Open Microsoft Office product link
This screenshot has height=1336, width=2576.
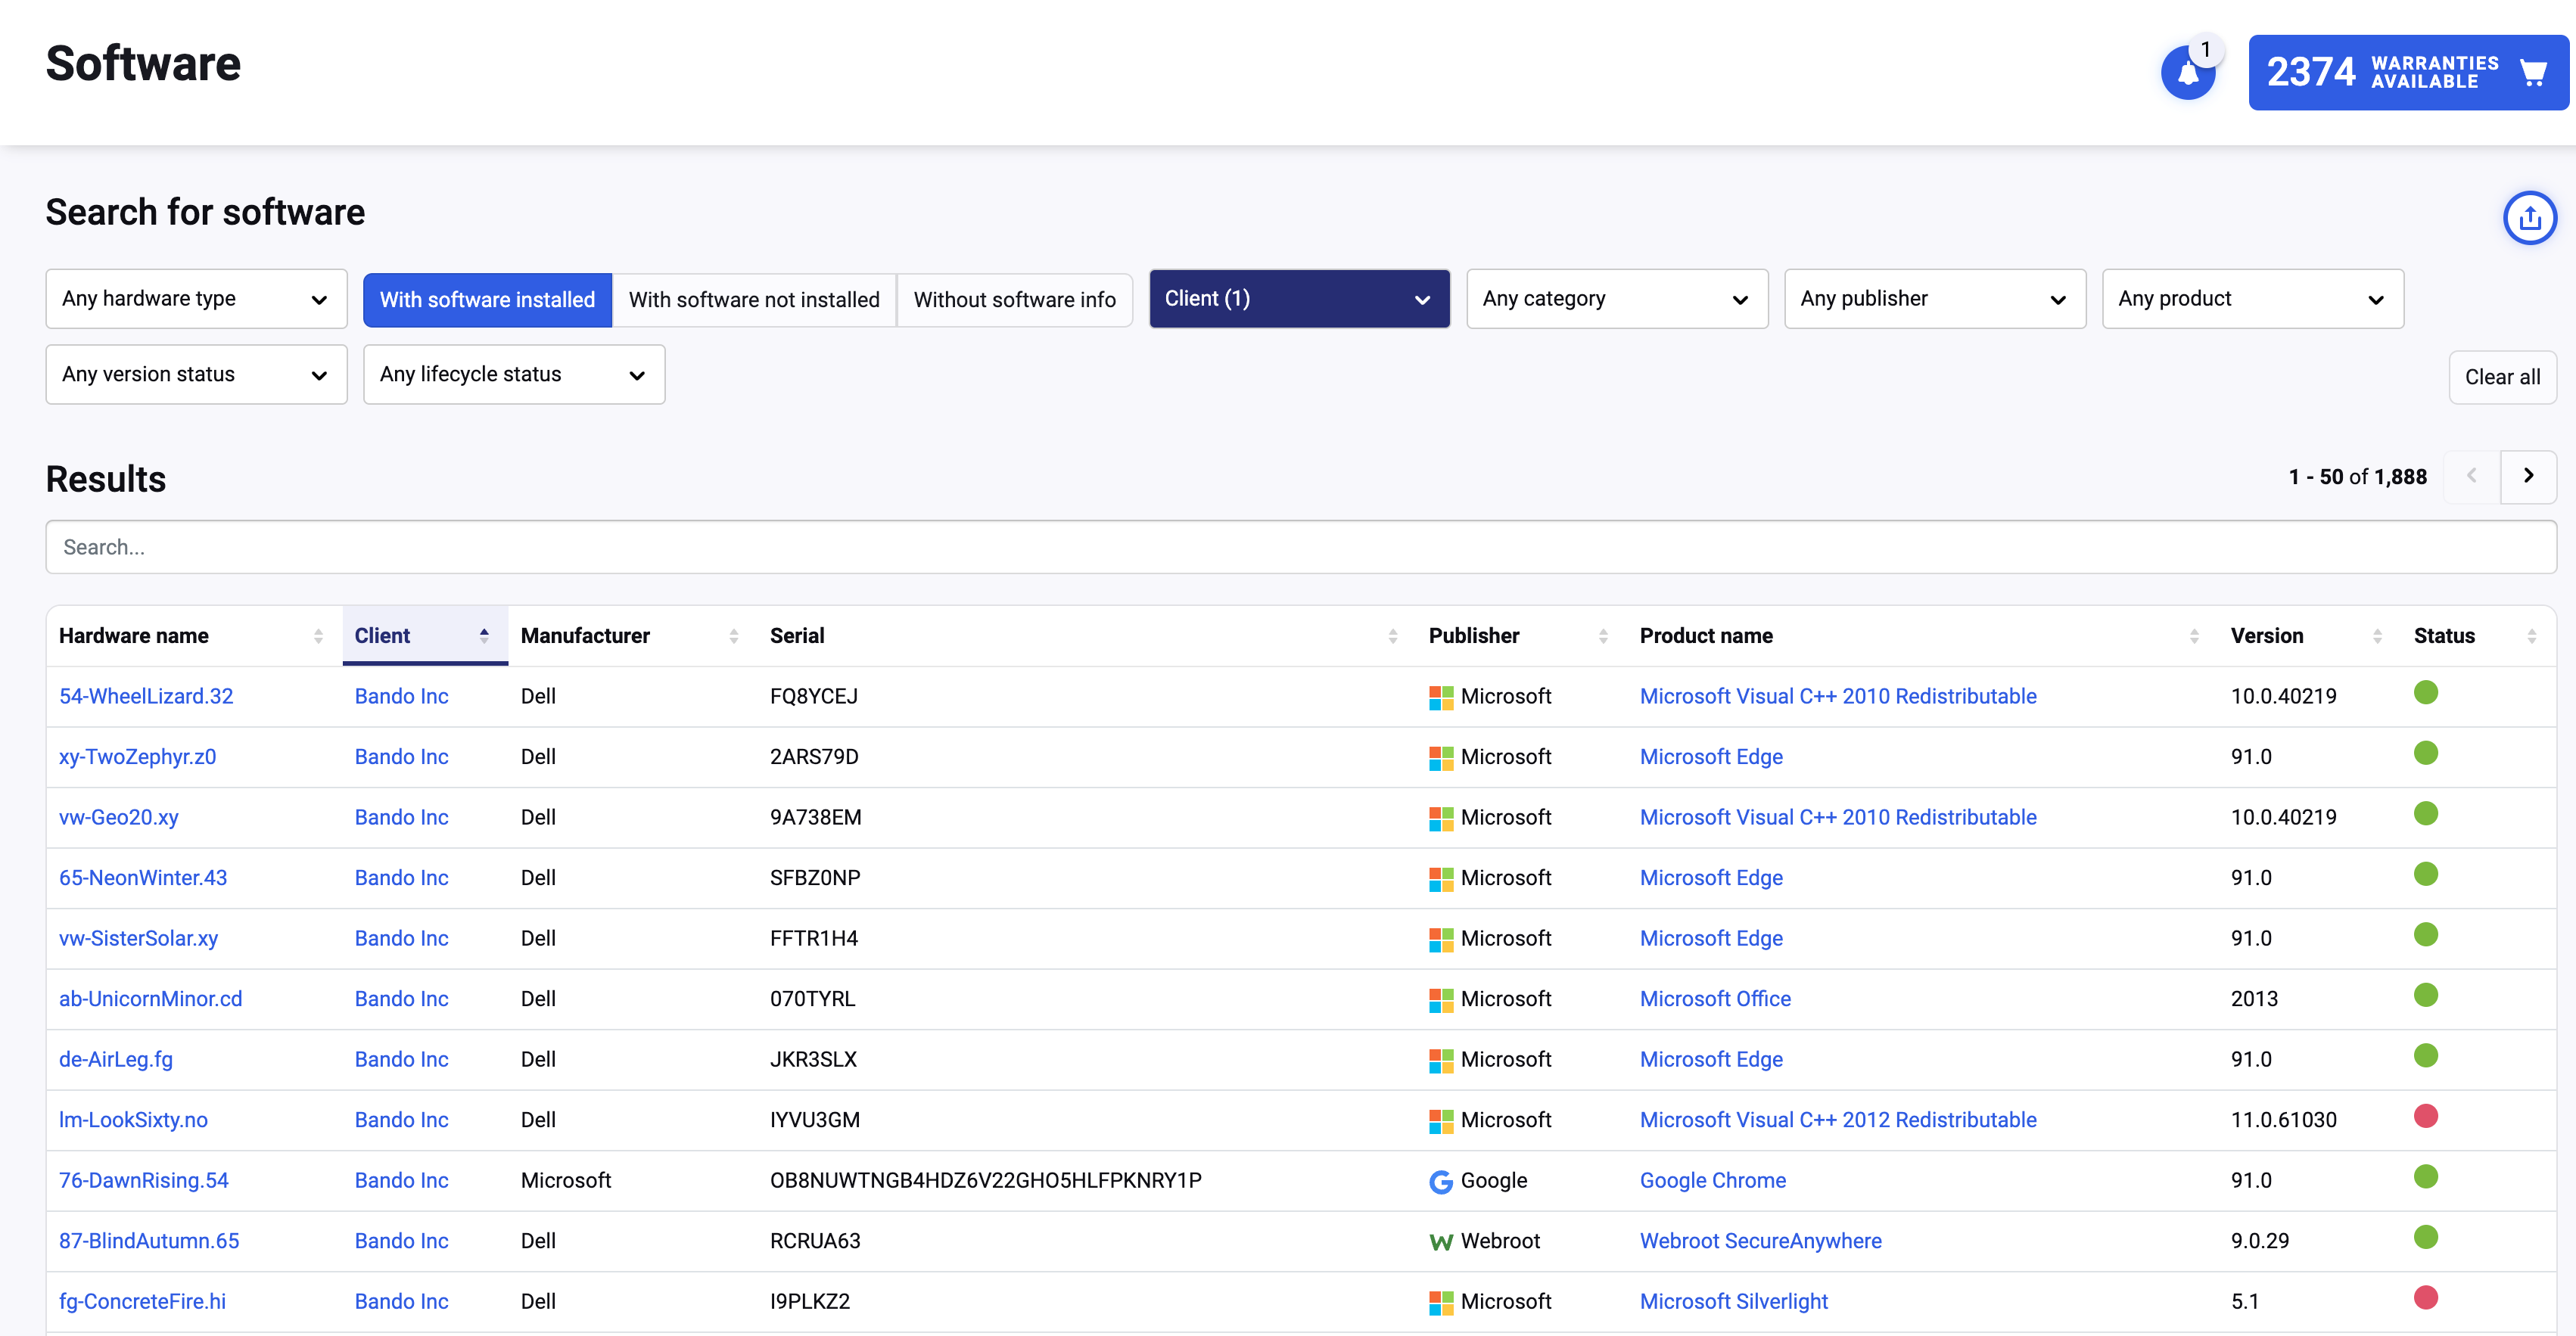tap(1715, 999)
